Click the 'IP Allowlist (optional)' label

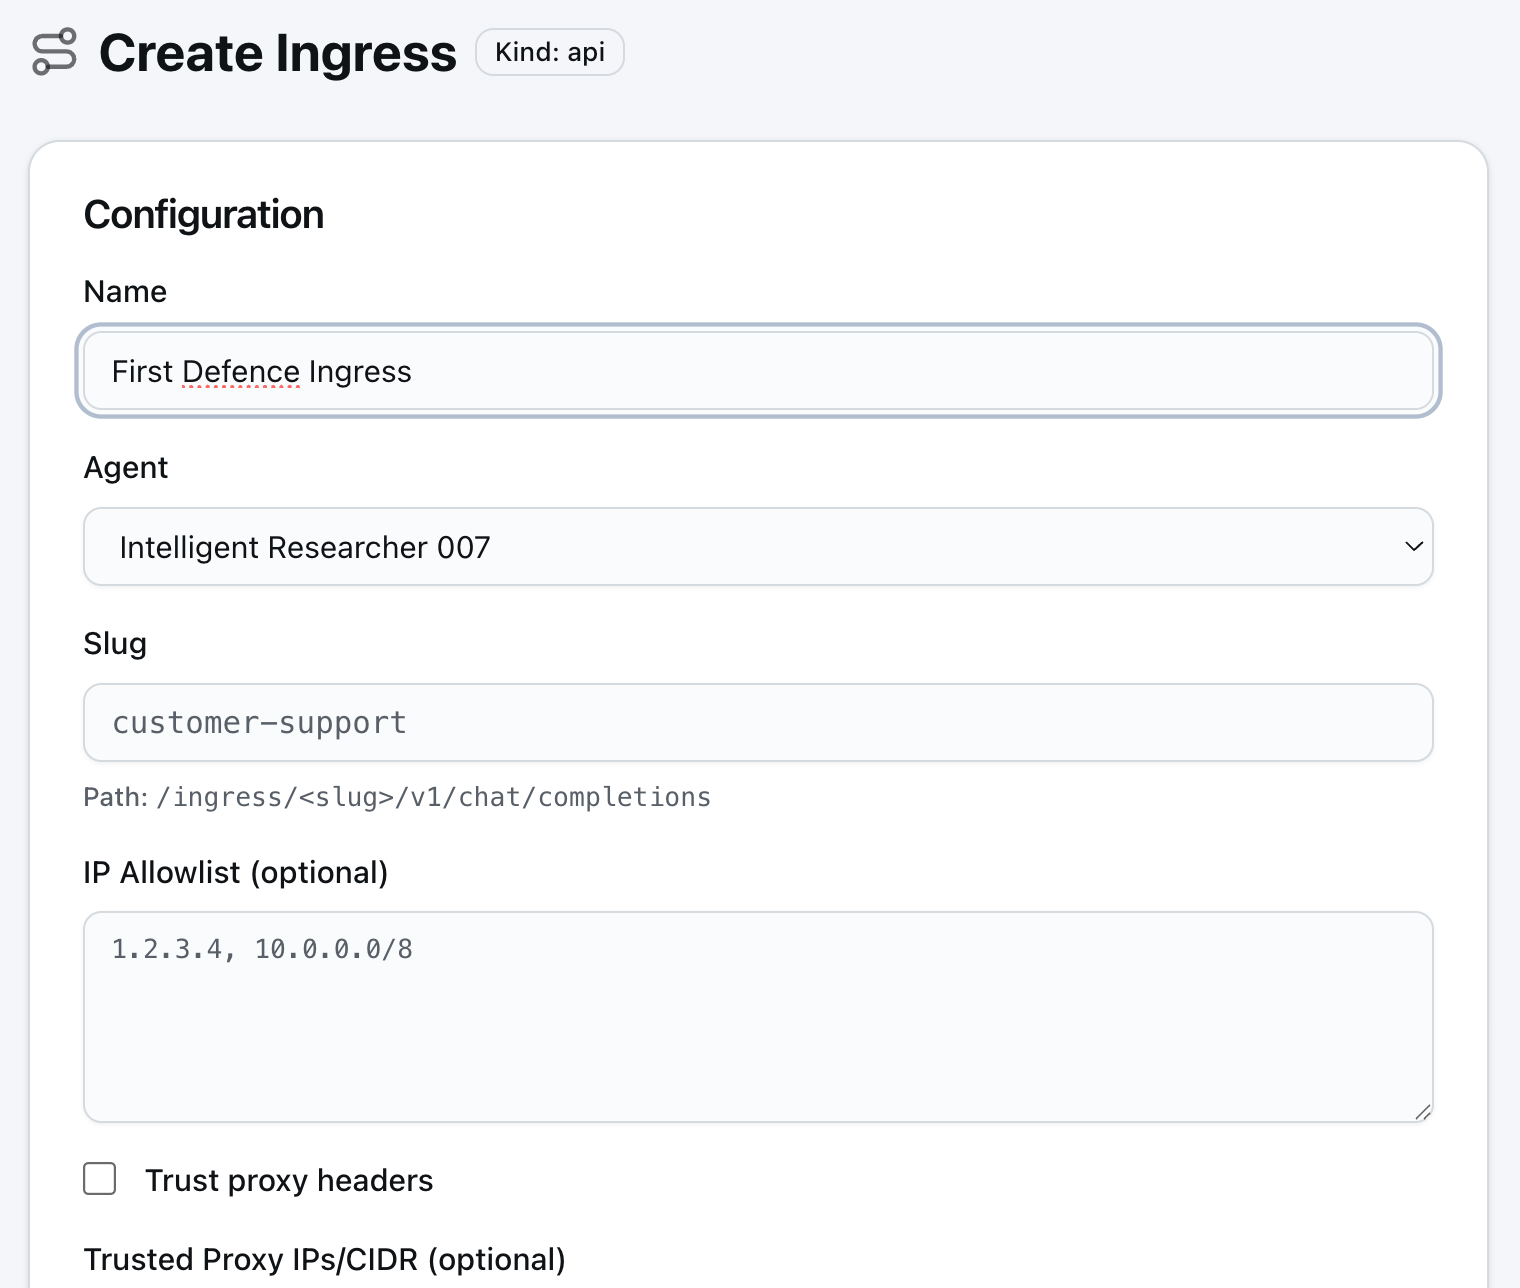tap(236, 873)
